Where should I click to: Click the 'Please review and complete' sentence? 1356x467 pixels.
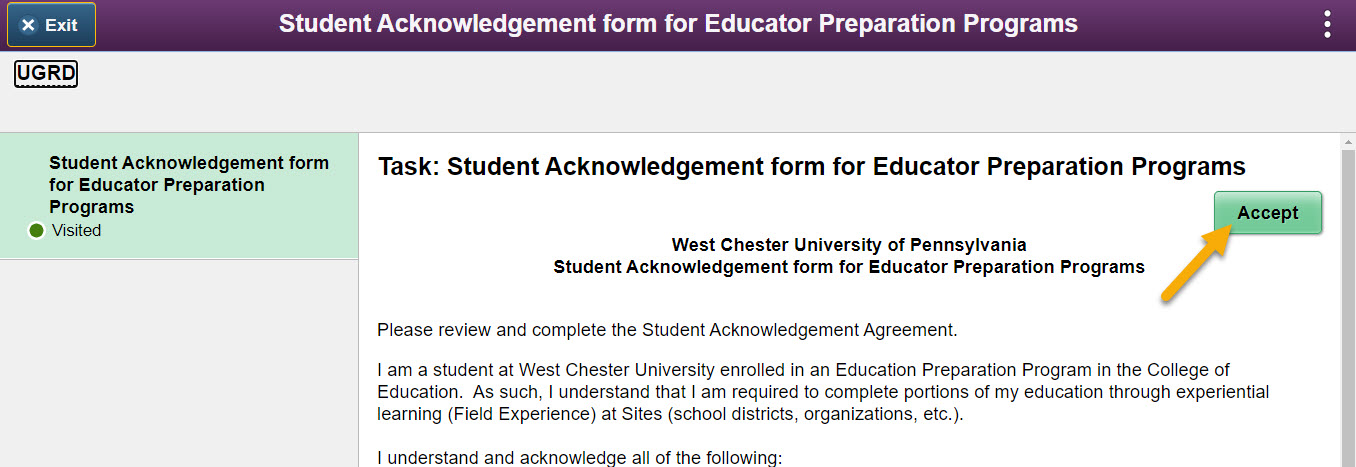(667, 329)
